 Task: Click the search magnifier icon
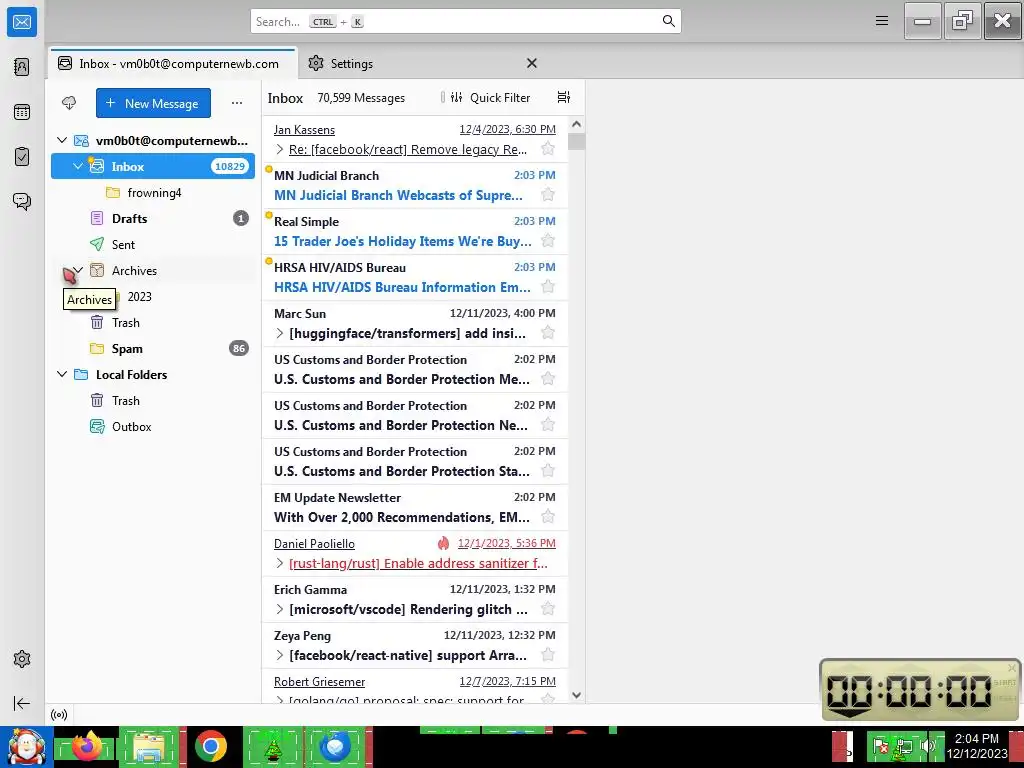[x=668, y=21]
